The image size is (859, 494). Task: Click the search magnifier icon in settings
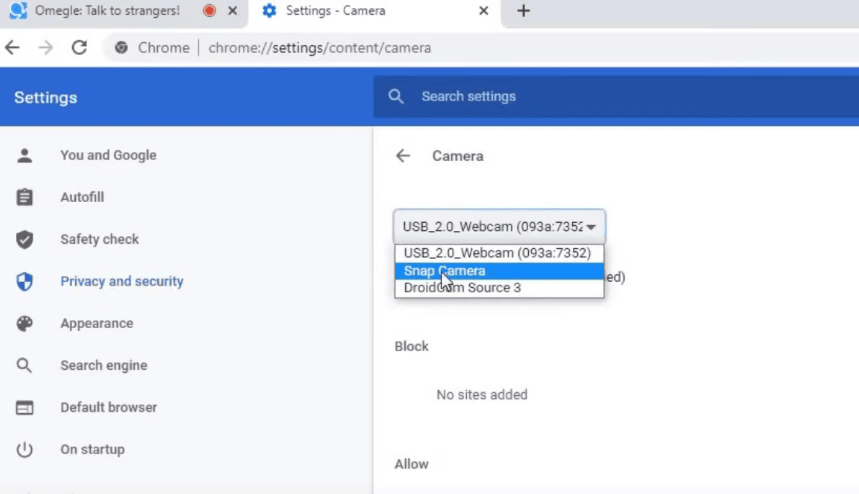coord(396,97)
